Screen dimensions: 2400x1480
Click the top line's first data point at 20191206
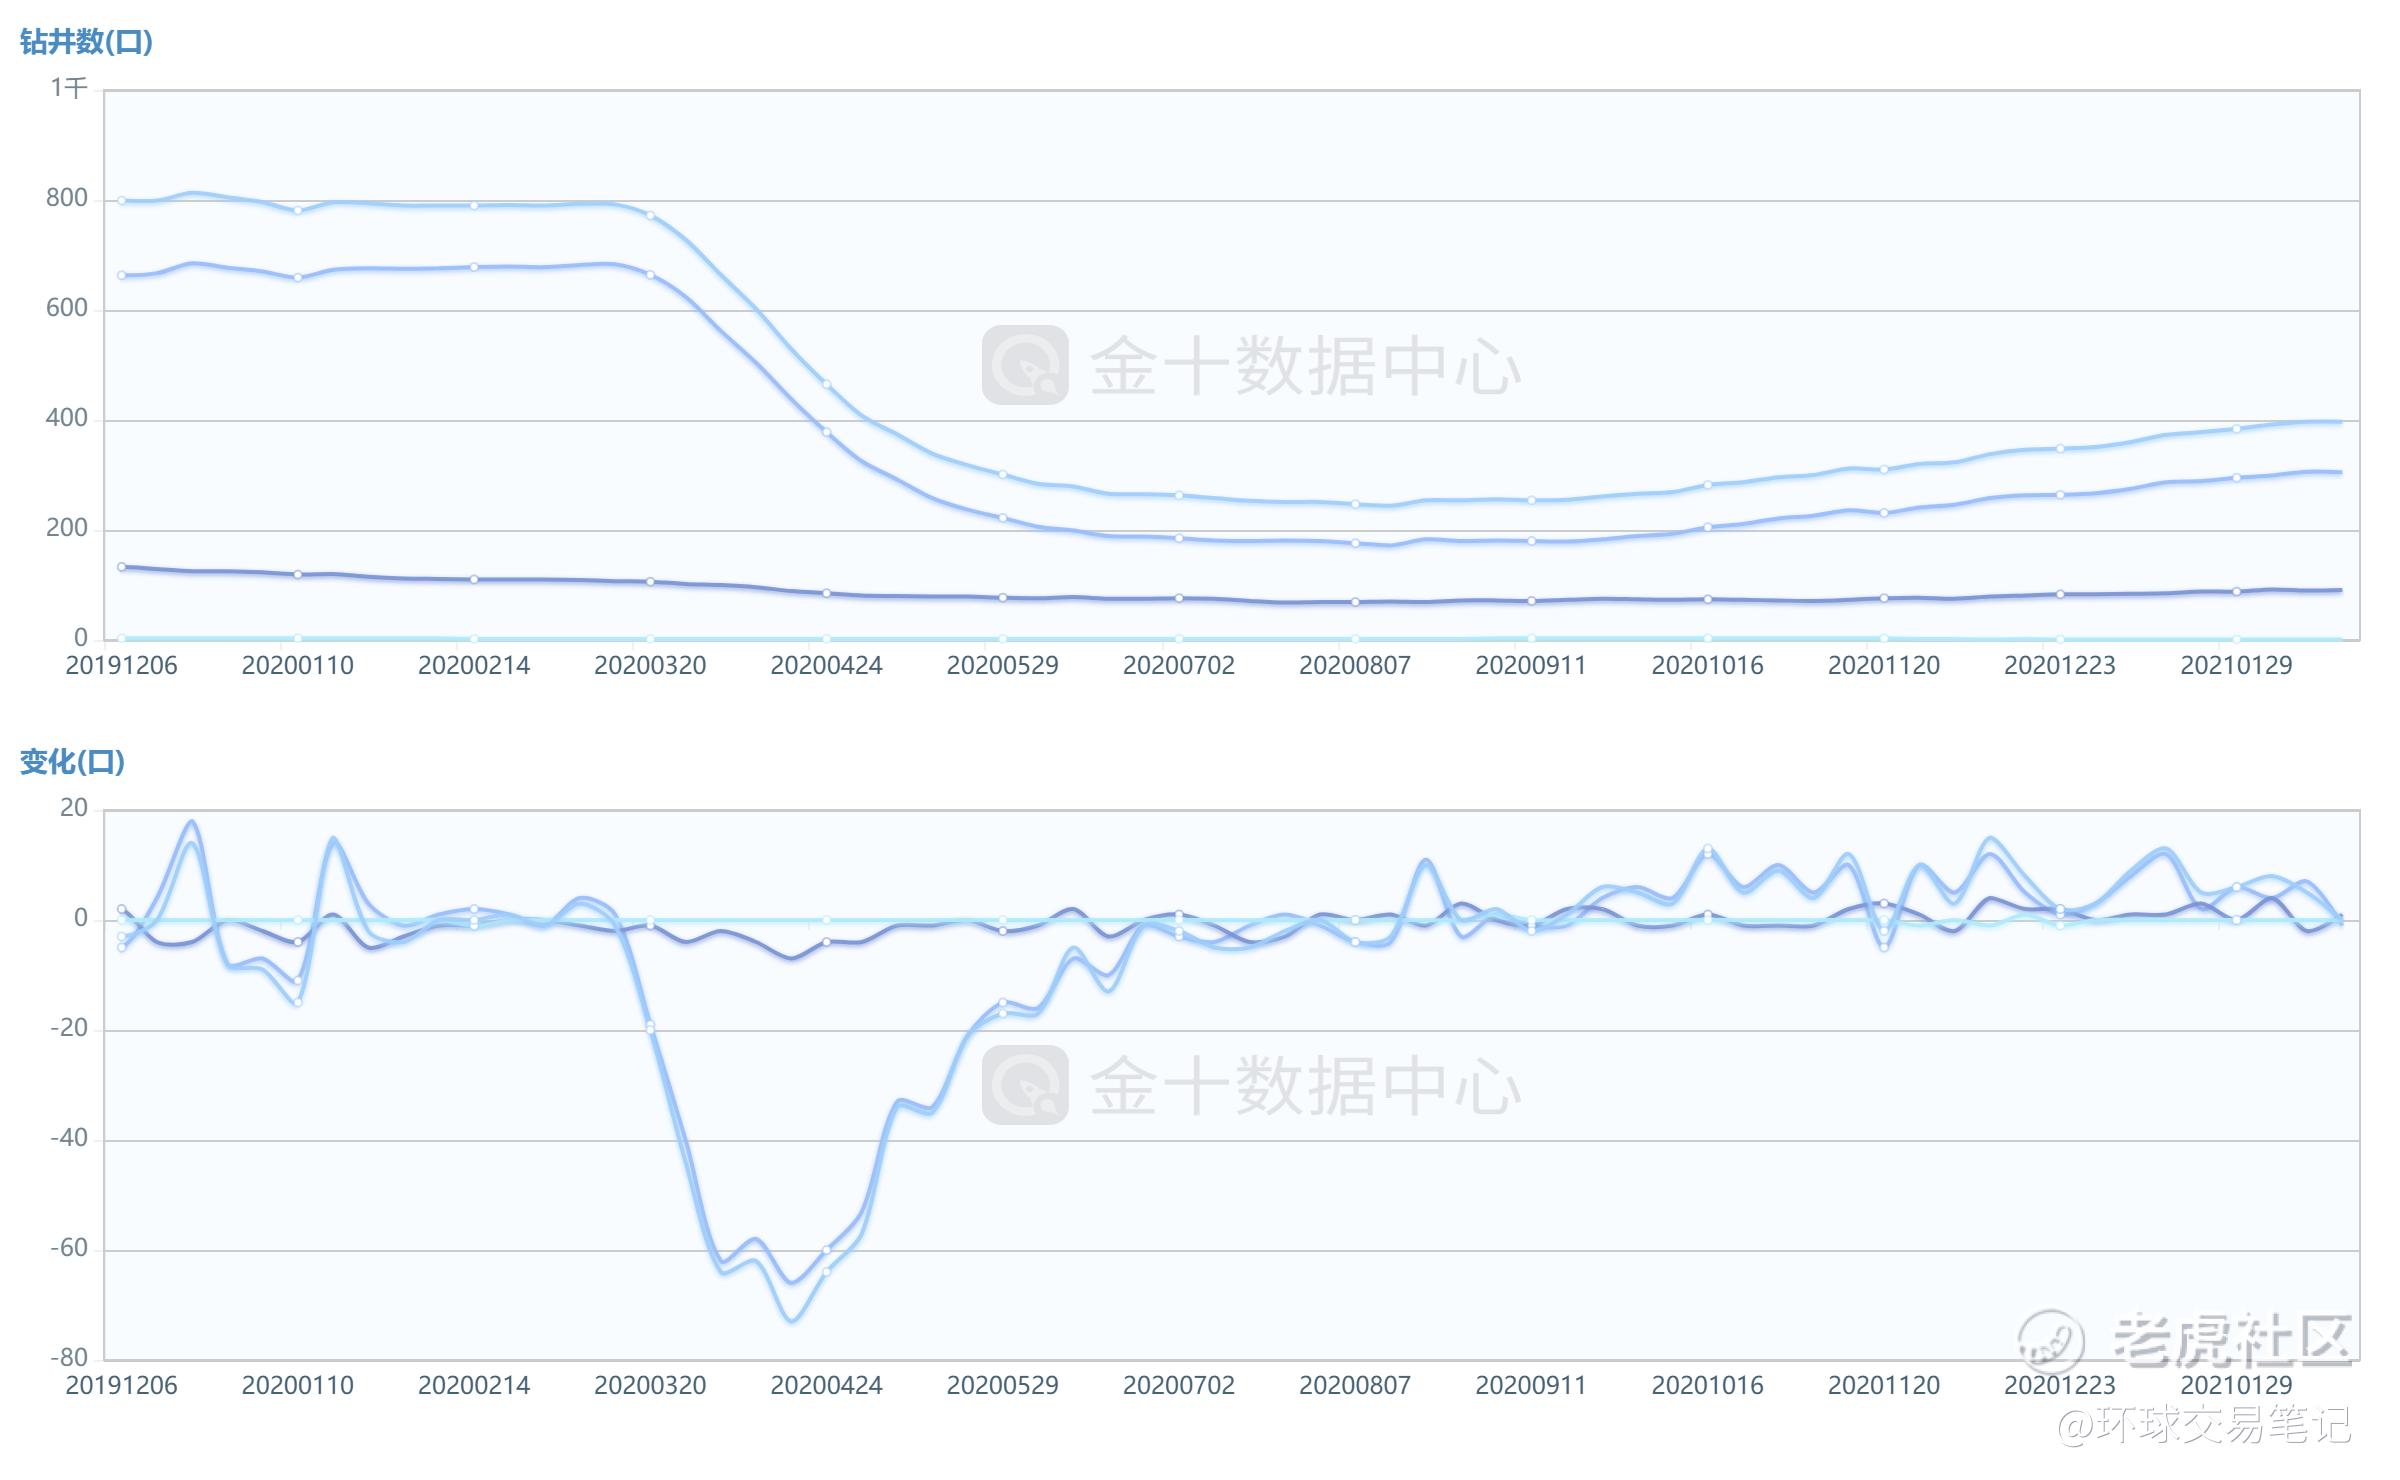click(122, 200)
